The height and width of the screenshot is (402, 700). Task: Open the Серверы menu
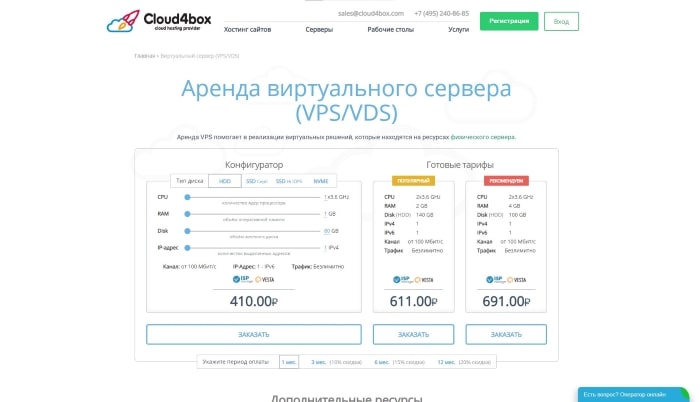[319, 29]
